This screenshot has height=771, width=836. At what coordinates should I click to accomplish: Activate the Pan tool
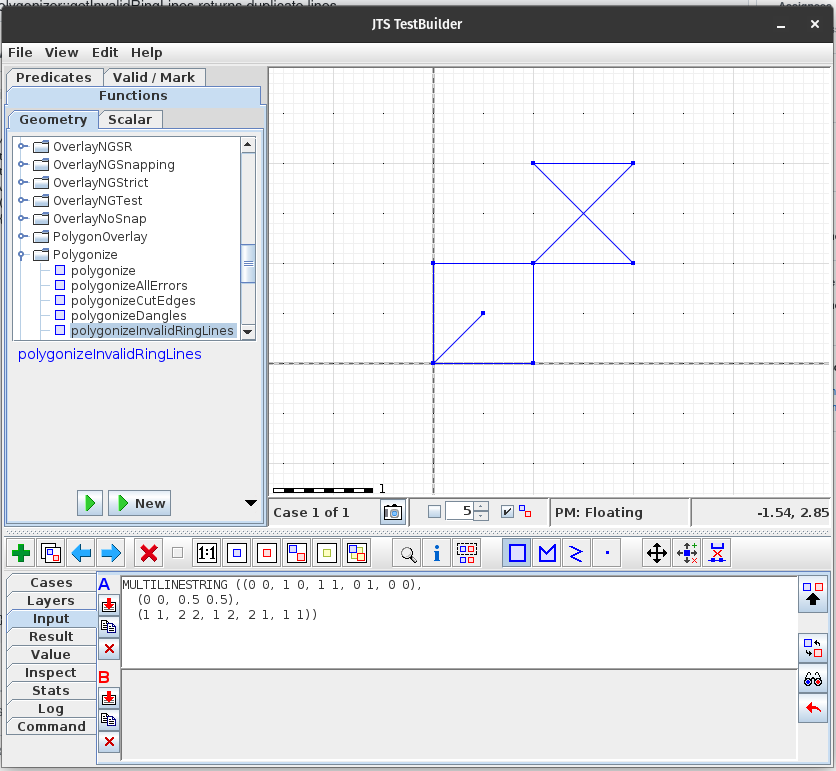(x=657, y=552)
